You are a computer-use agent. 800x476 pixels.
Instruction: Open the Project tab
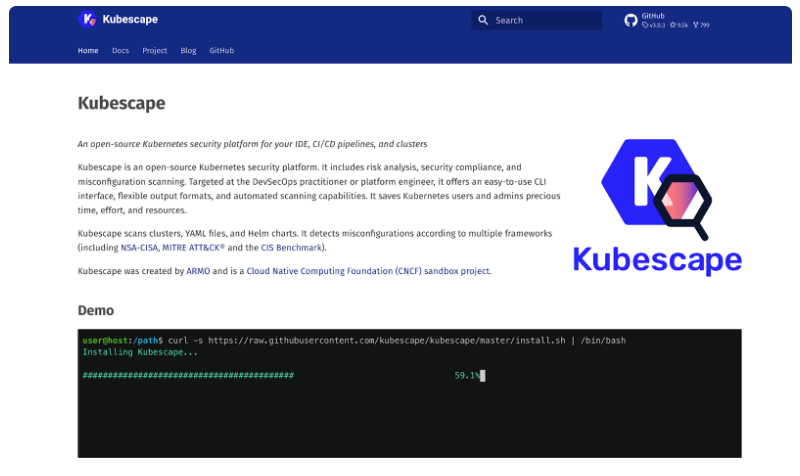pyautogui.click(x=155, y=51)
